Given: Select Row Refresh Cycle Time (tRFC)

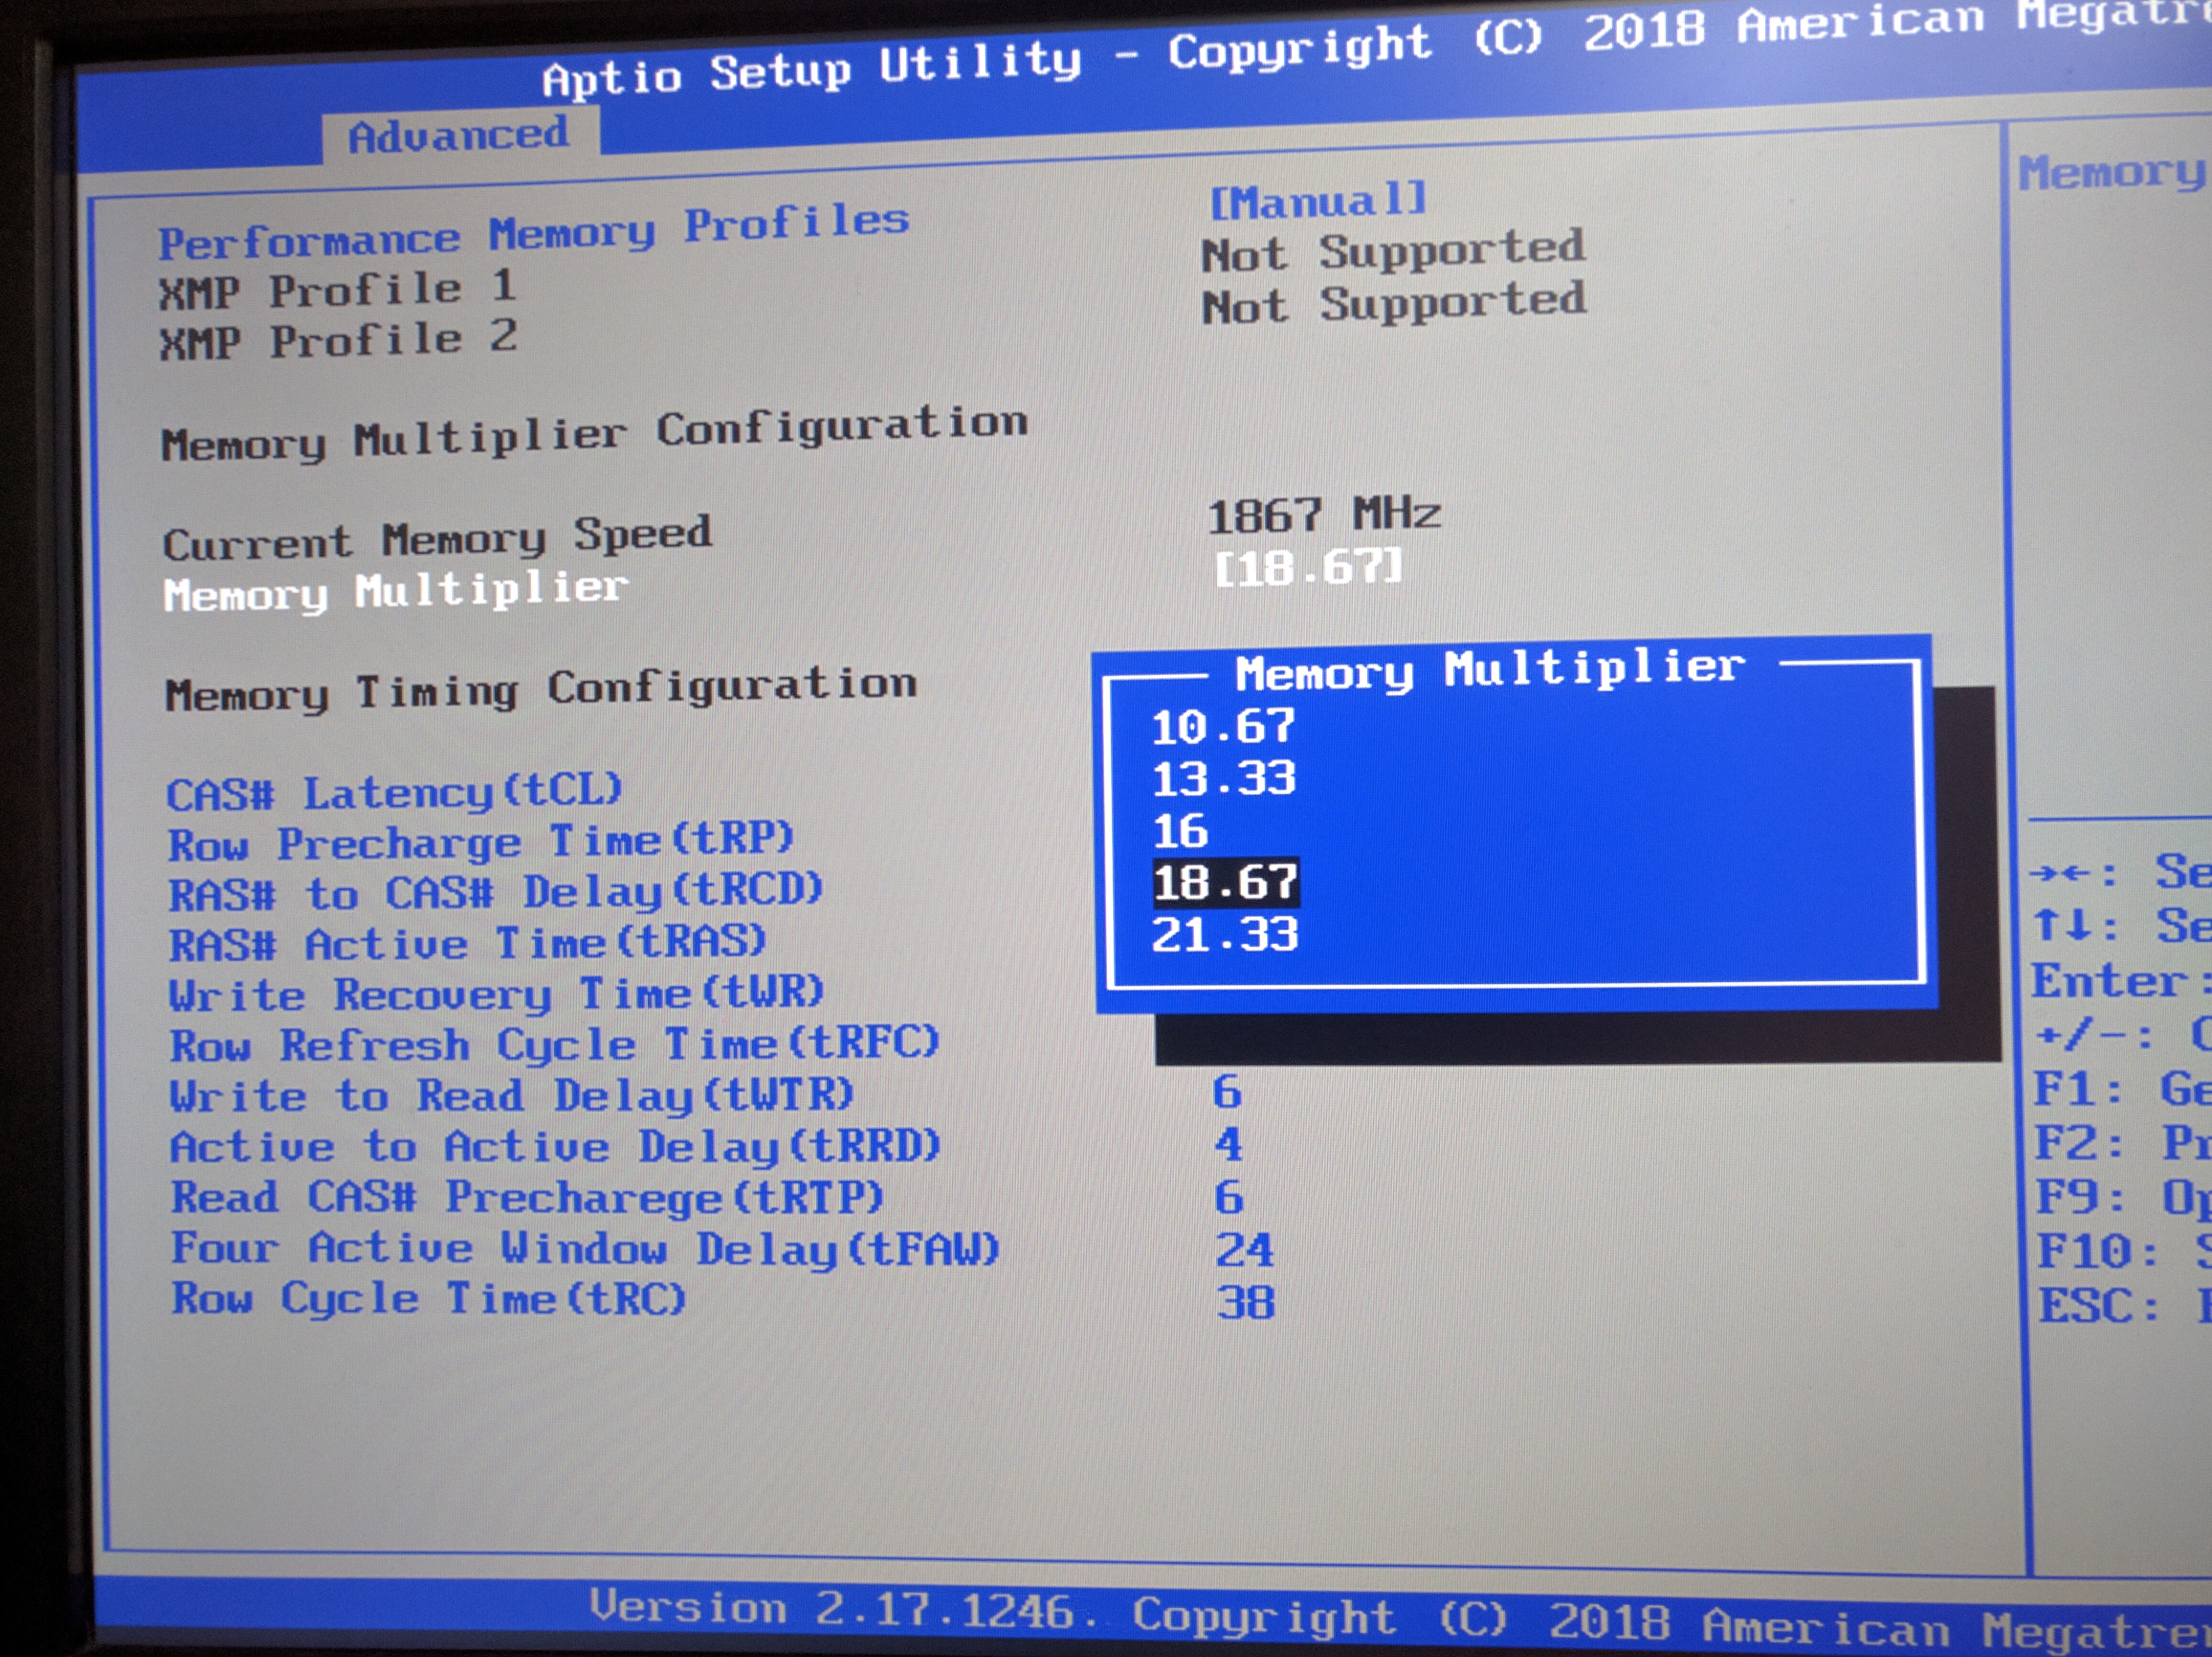Looking at the screenshot, I should (x=555, y=1045).
